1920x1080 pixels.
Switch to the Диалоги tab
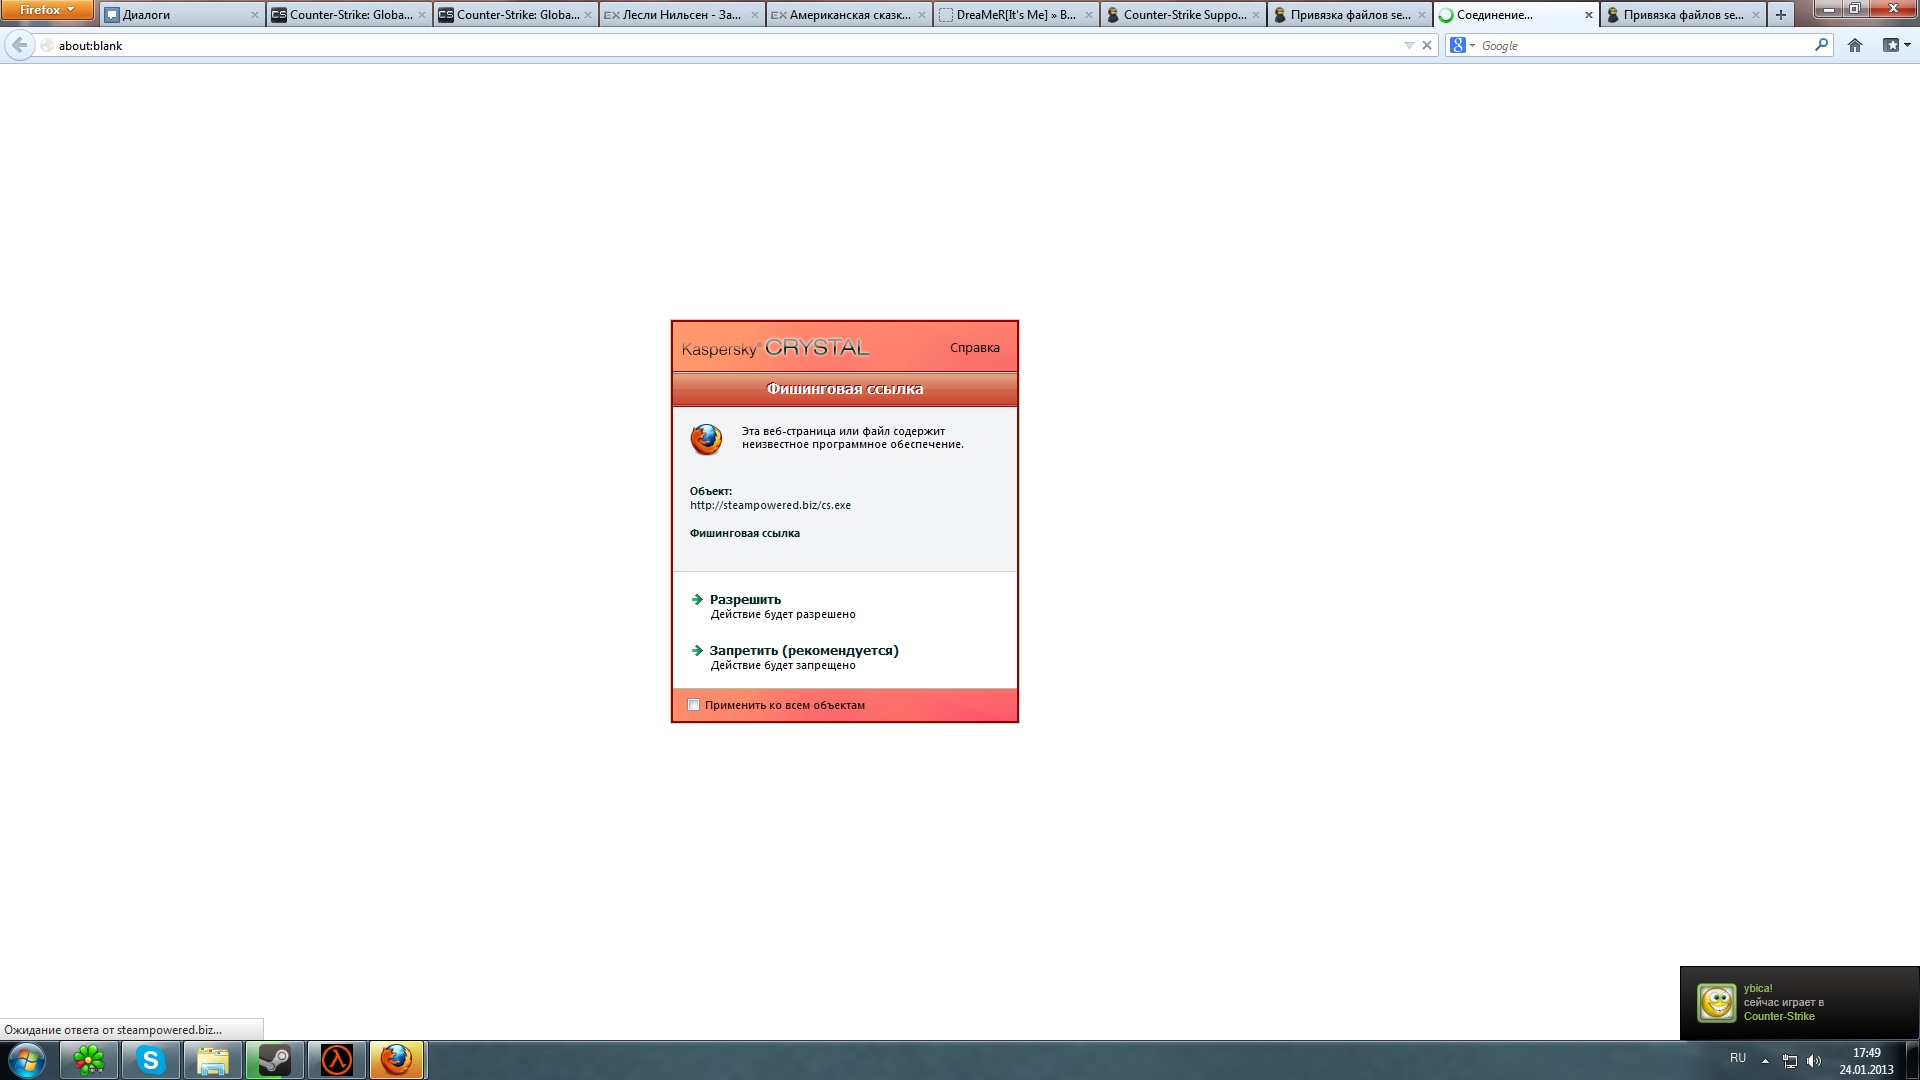(183, 15)
